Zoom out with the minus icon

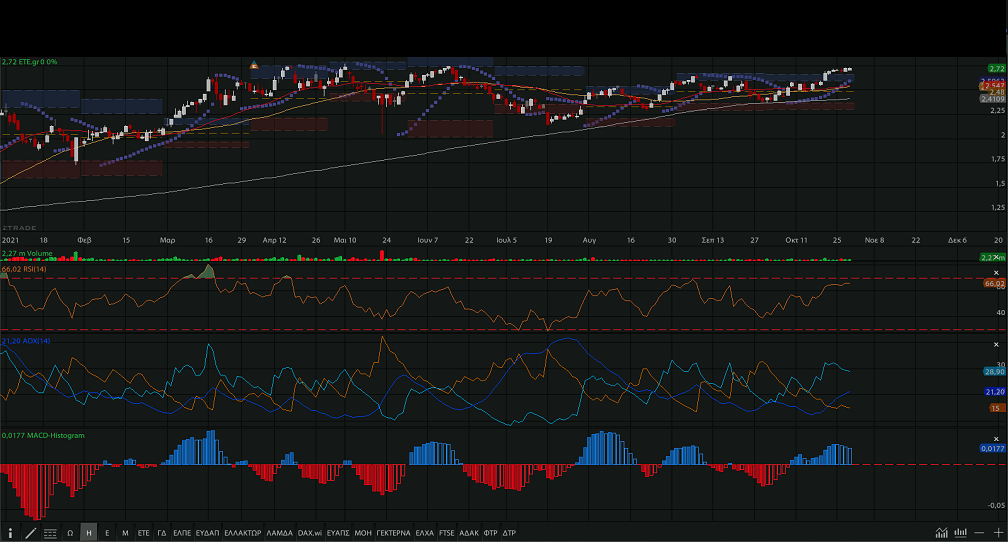click(978, 533)
